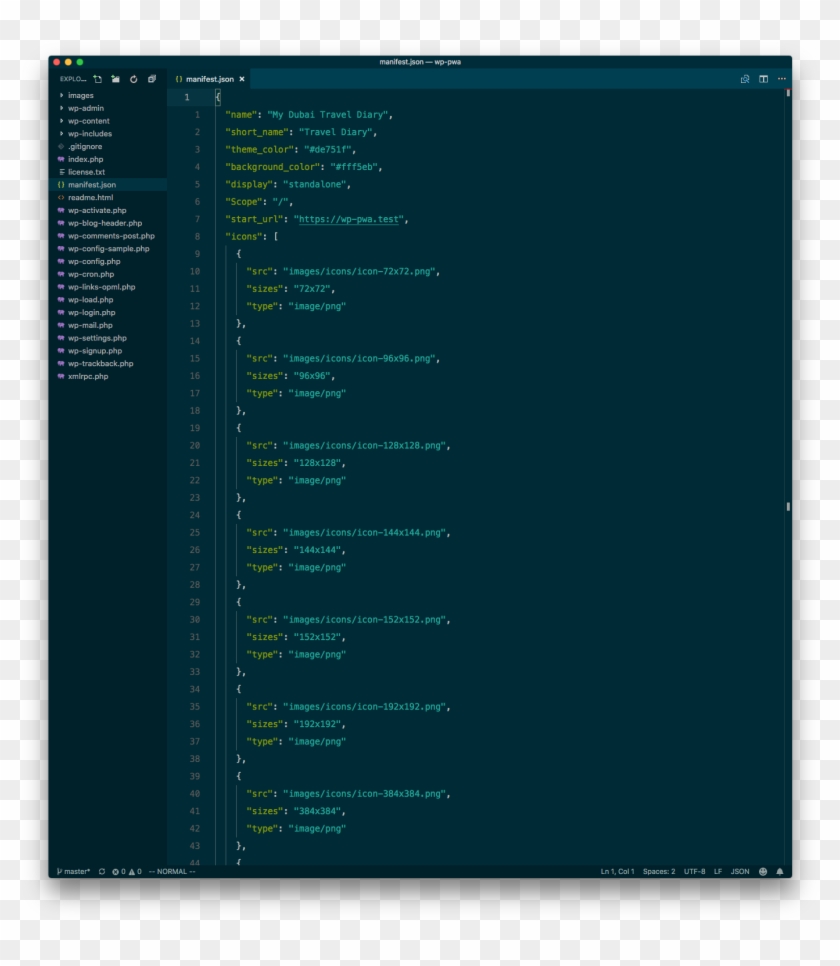Click the New Folder icon in Explorer
Screen dimensions: 840x966
(116, 79)
